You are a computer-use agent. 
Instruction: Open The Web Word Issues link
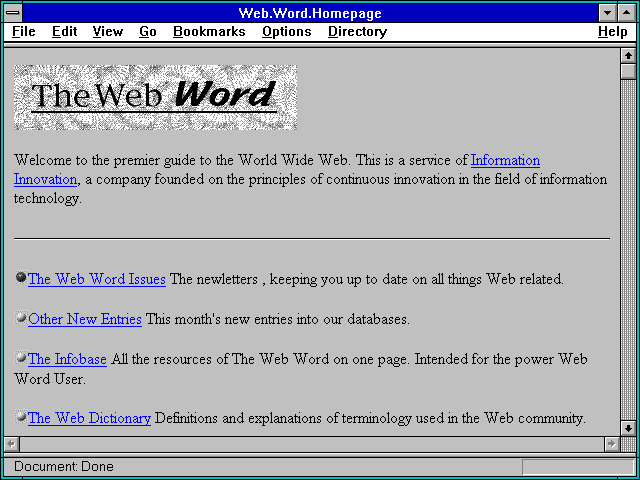(97, 279)
